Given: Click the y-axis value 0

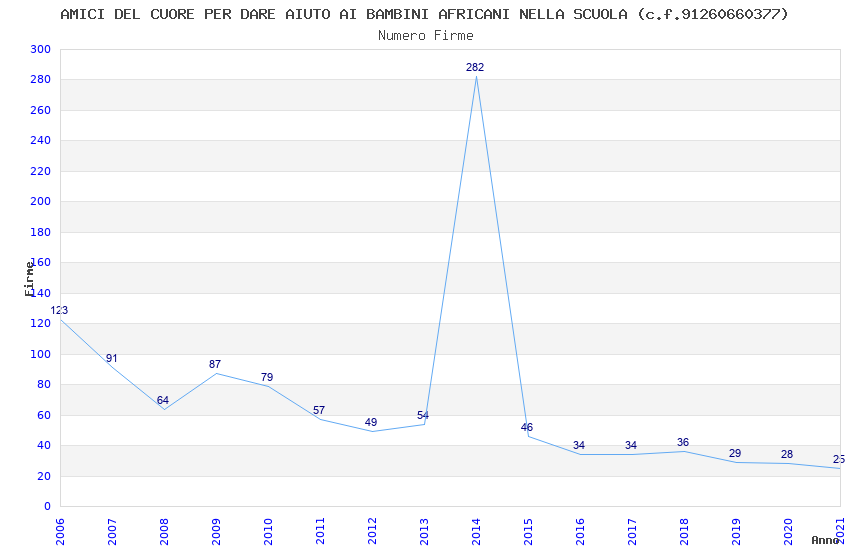Looking at the screenshot, I should pos(48,507).
